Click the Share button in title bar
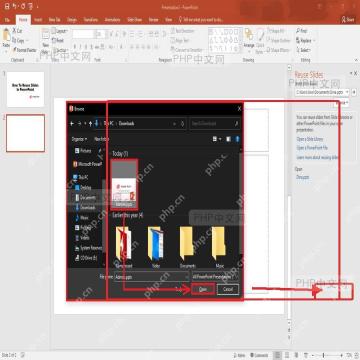360x360 pixels. pos(348,20)
